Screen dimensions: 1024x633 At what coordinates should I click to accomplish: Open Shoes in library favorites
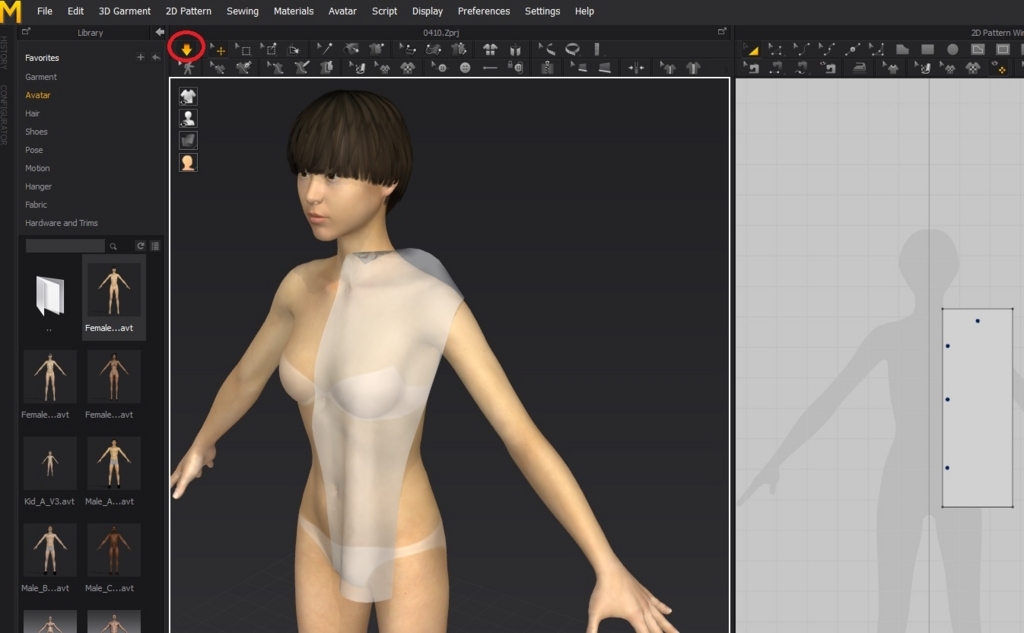tap(36, 132)
